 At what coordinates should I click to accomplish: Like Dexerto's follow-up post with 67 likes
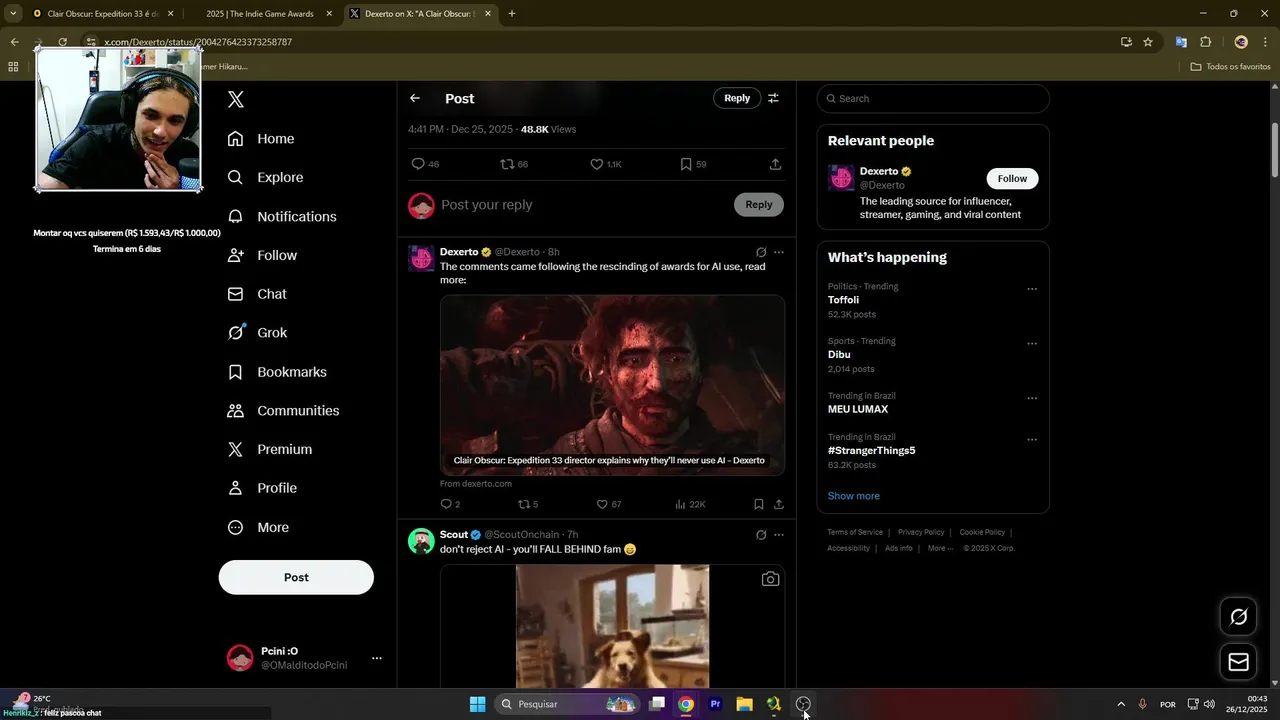[x=608, y=504]
